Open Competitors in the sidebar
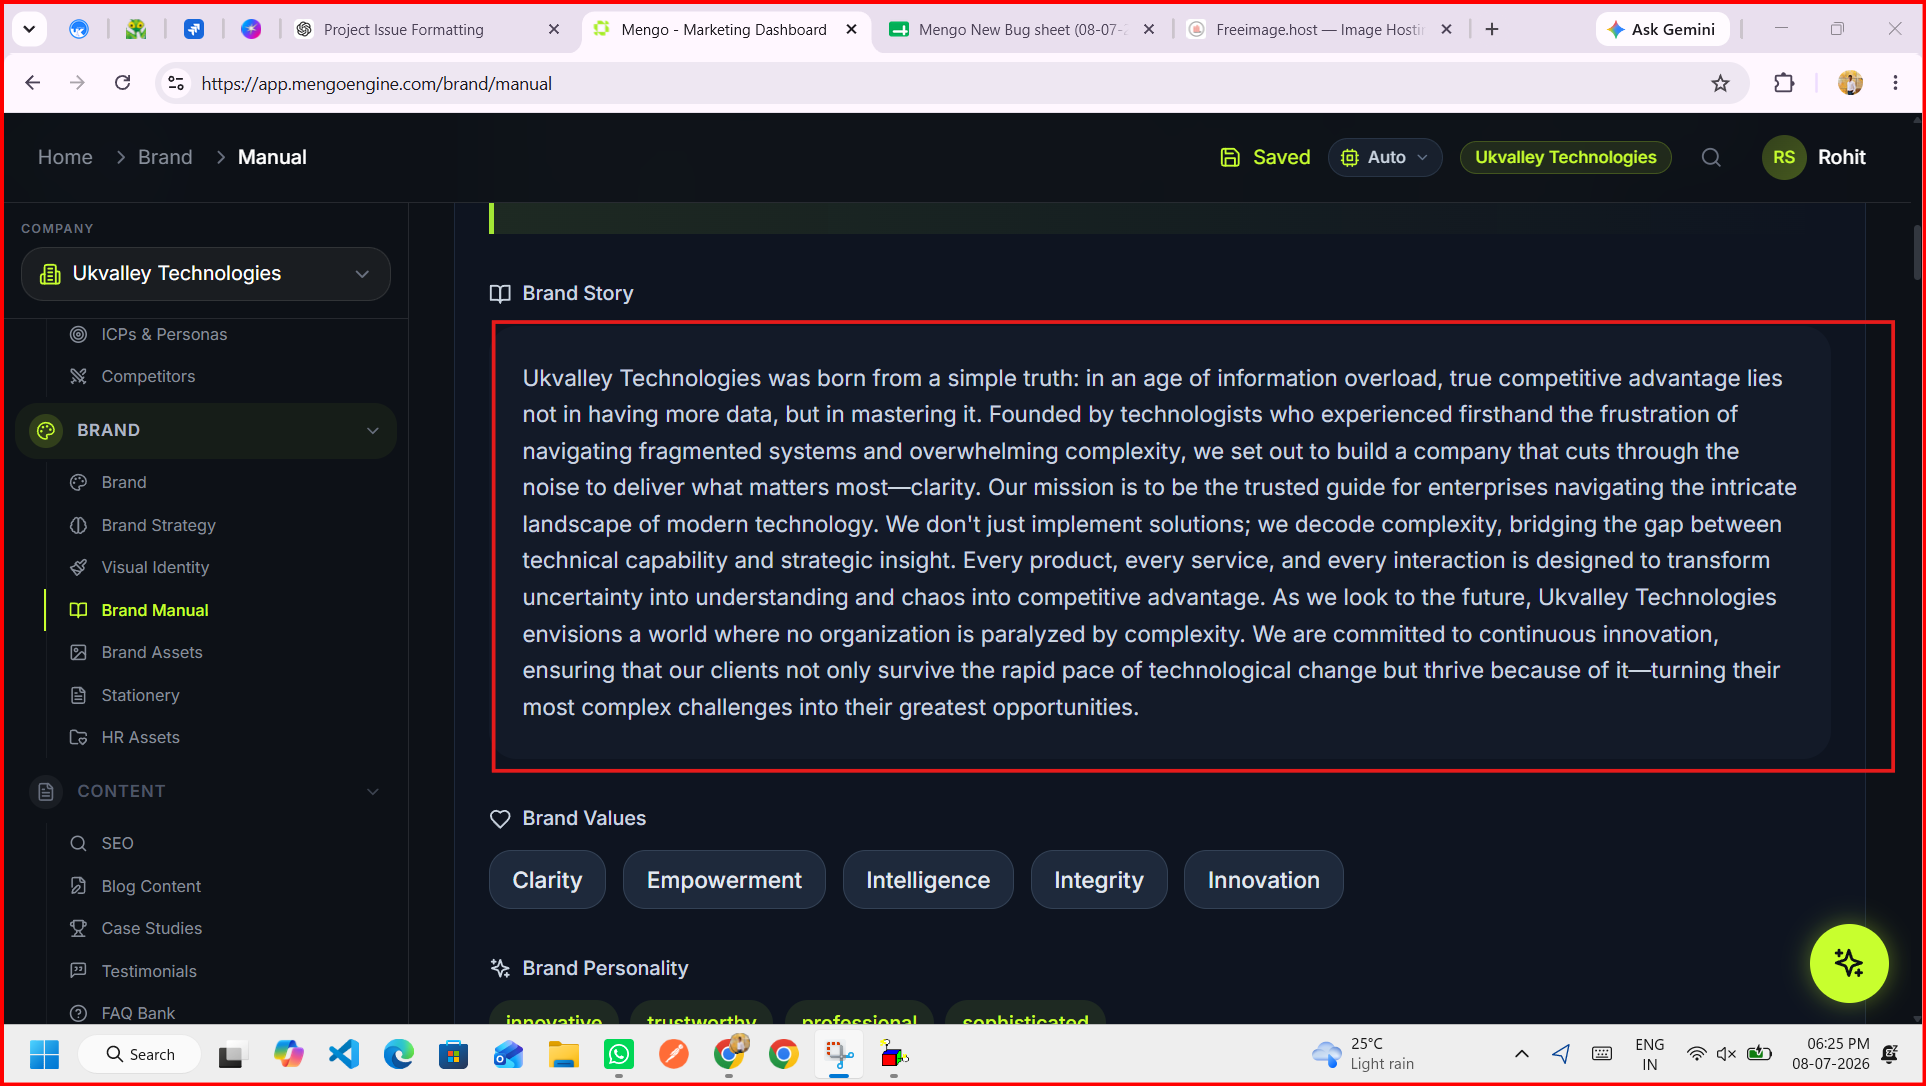The image size is (1926, 1086). pos(148,376)
